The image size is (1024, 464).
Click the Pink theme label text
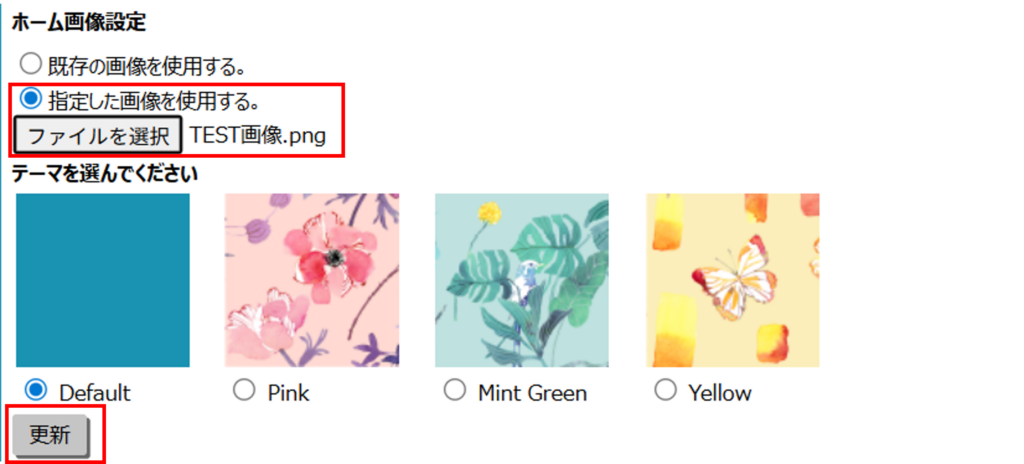click(288, 392)
